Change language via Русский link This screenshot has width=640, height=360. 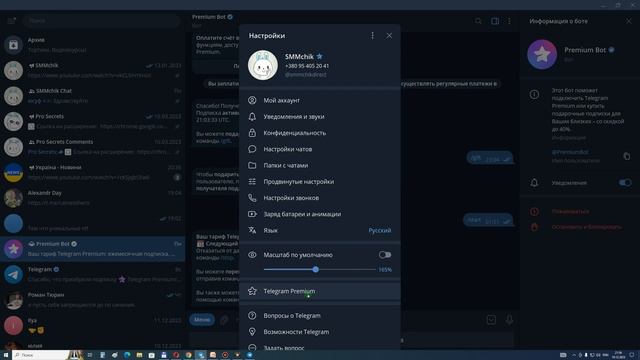380,230
